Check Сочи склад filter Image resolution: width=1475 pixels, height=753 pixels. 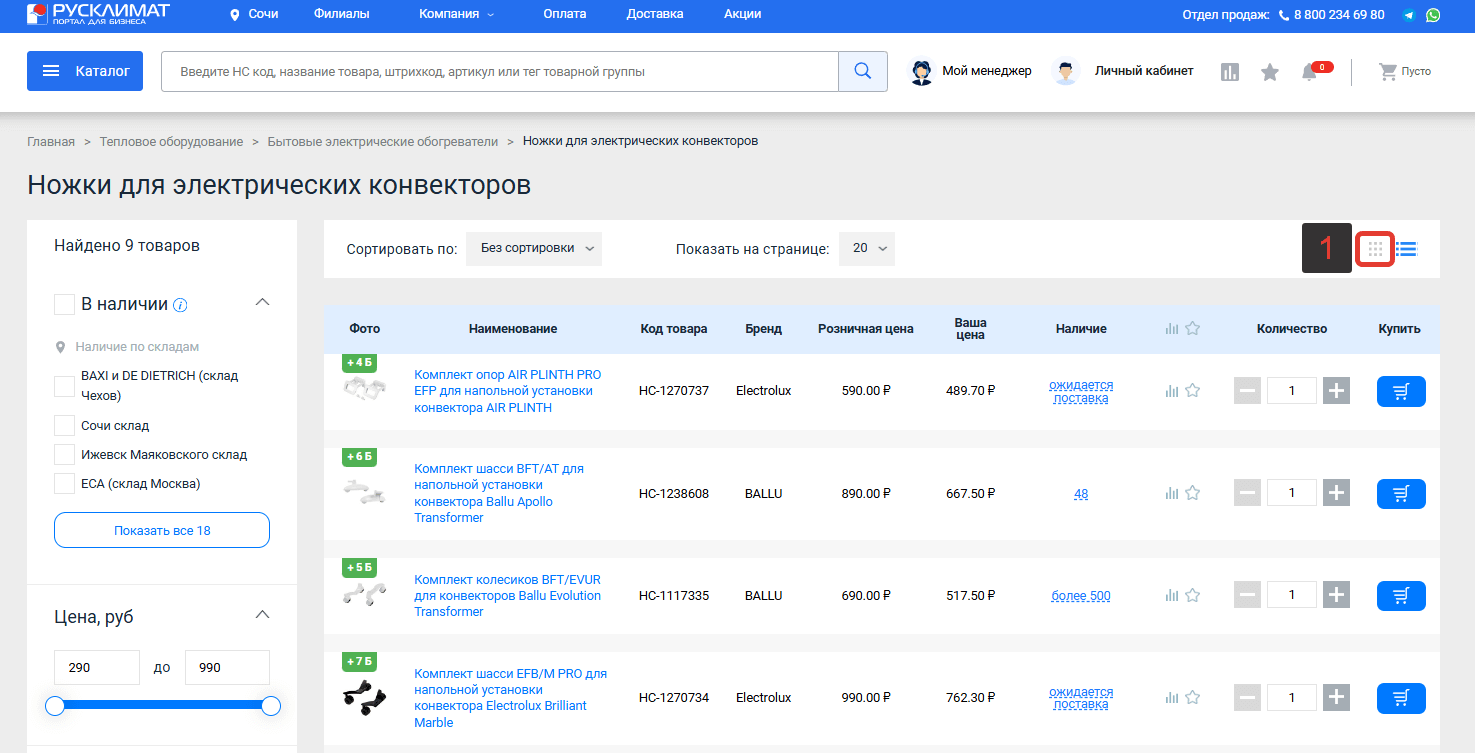coord(64,425)
